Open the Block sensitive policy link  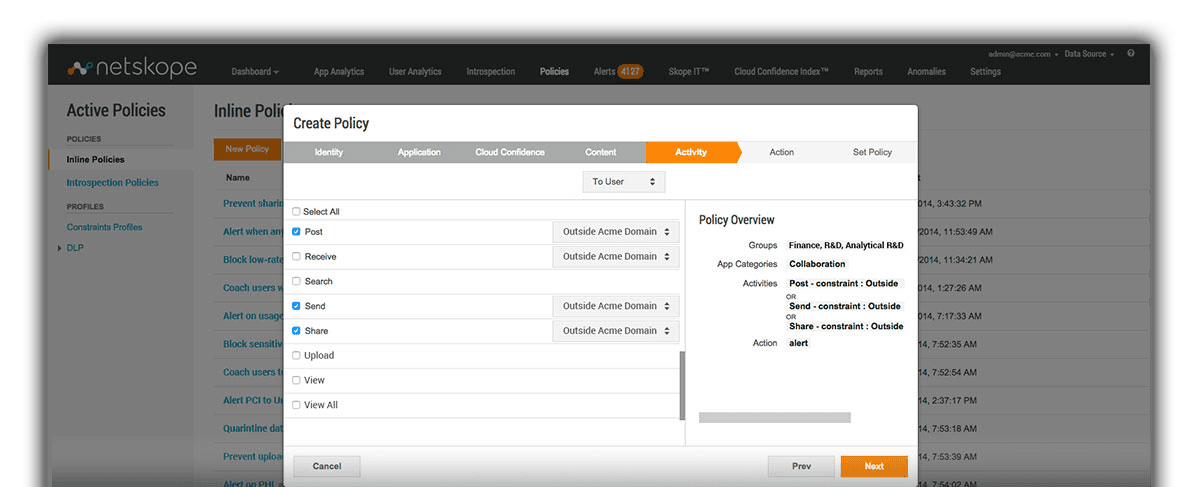(x=252, y=344)
